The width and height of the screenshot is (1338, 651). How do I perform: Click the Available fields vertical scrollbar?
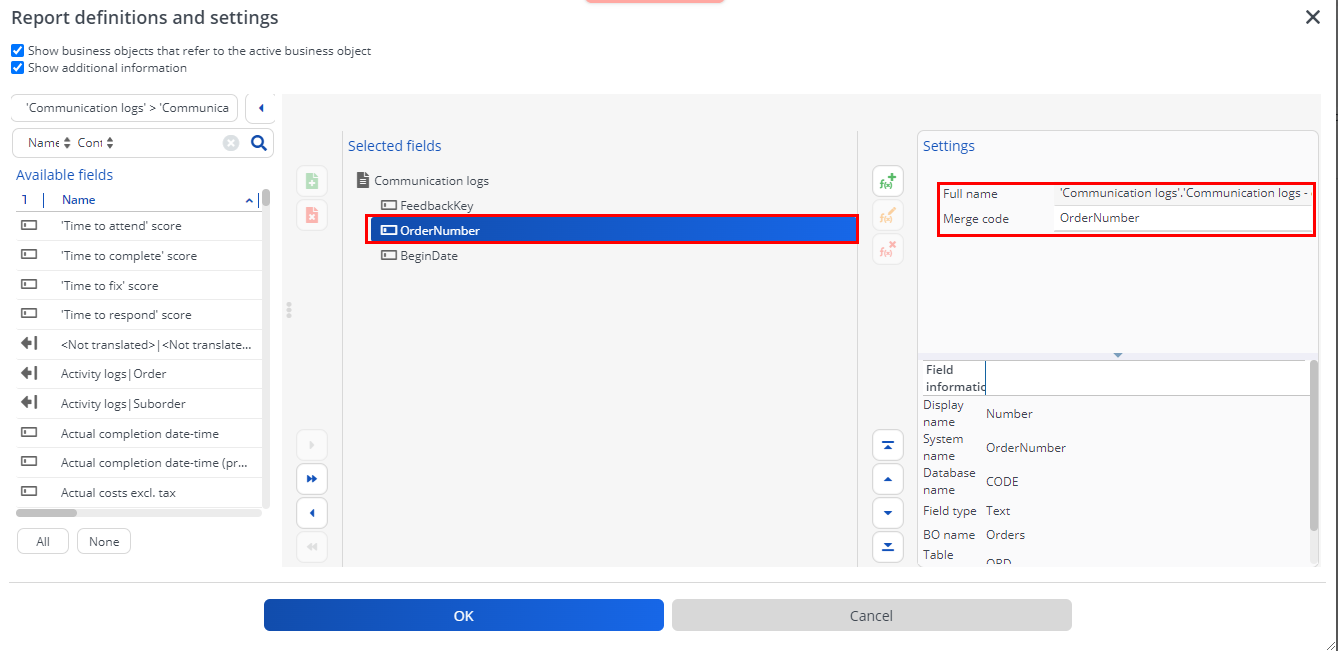[265, 197]
